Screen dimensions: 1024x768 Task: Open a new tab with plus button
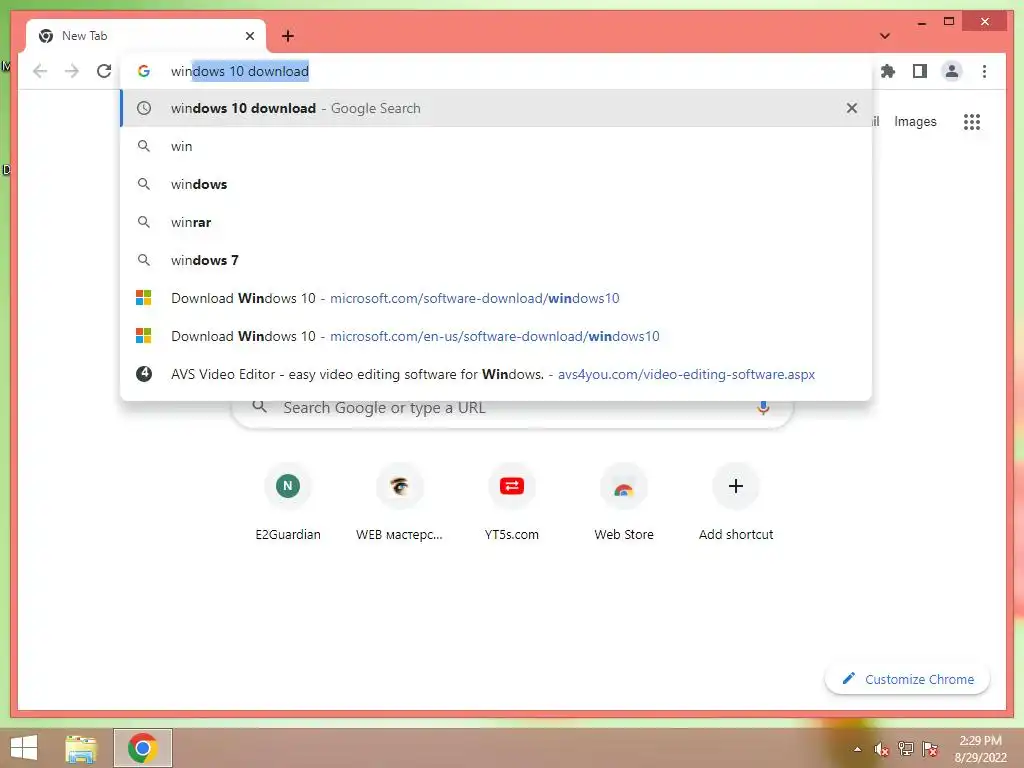pos(287,36)
